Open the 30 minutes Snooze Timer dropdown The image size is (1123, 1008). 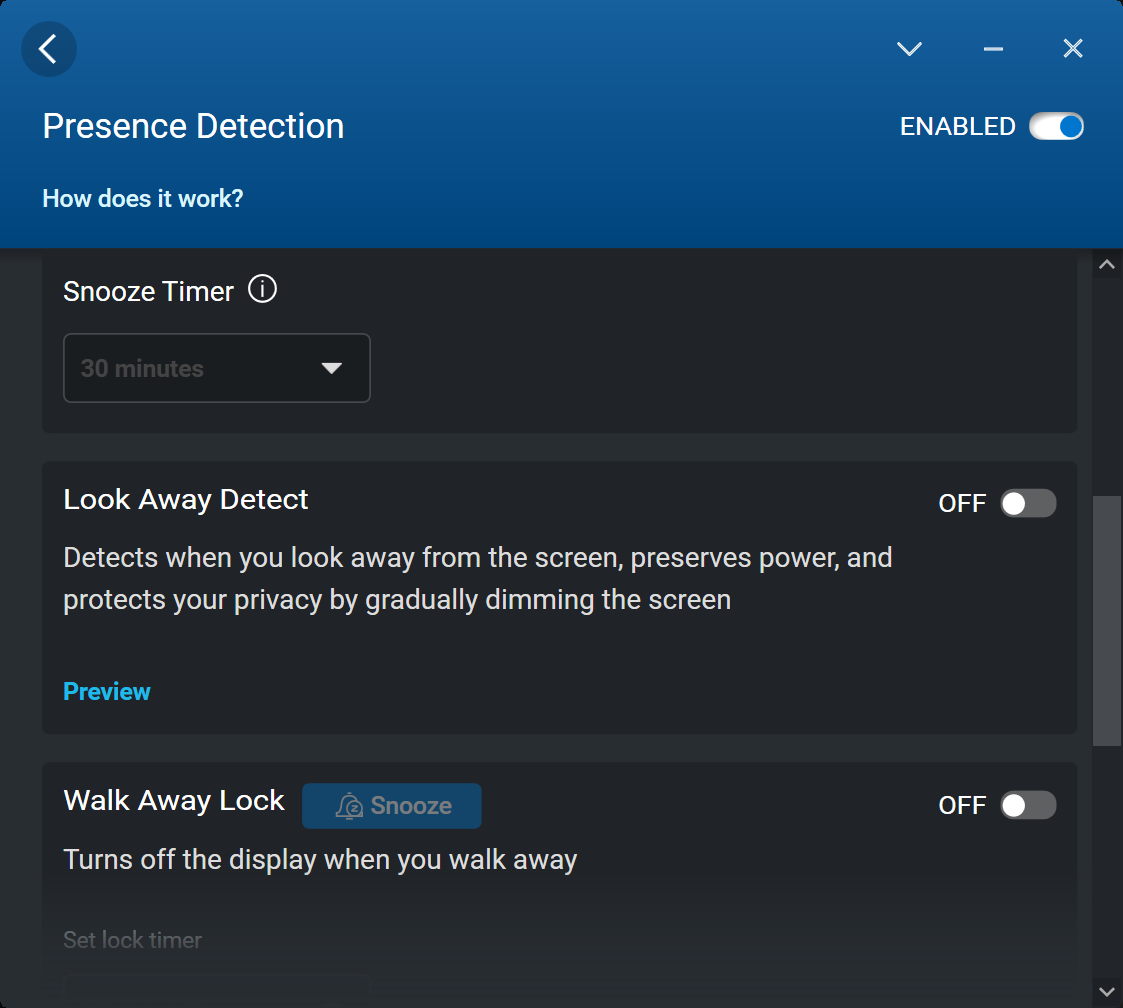tap(216, 368)
